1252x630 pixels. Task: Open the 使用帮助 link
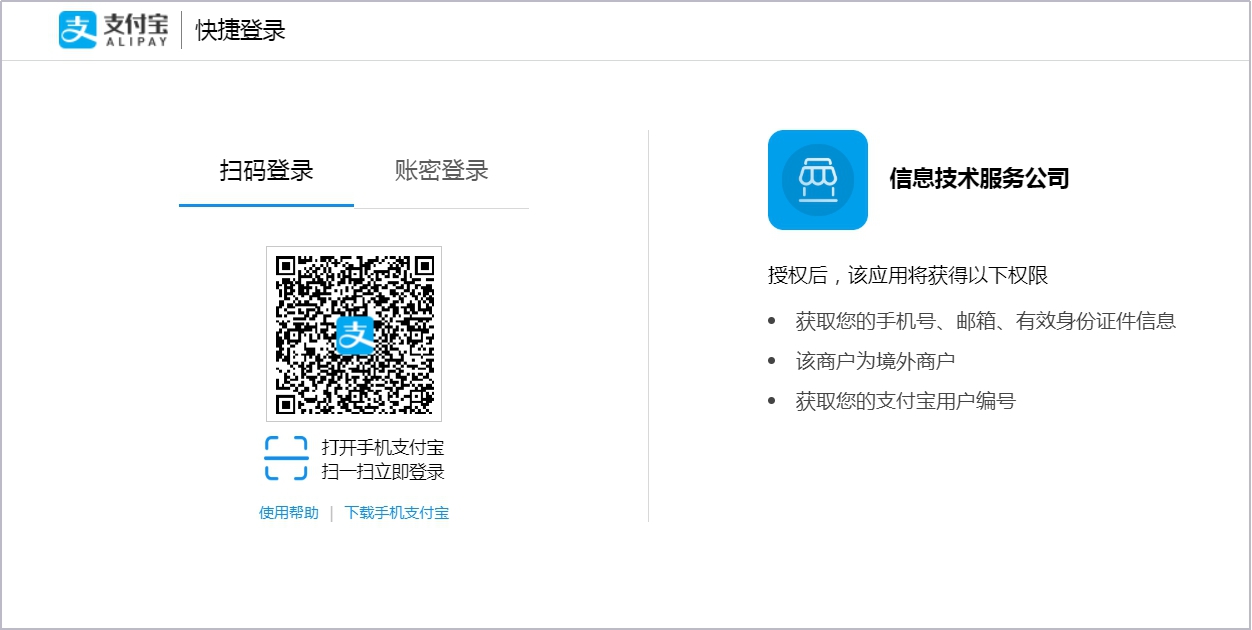(x=288, y=512)
